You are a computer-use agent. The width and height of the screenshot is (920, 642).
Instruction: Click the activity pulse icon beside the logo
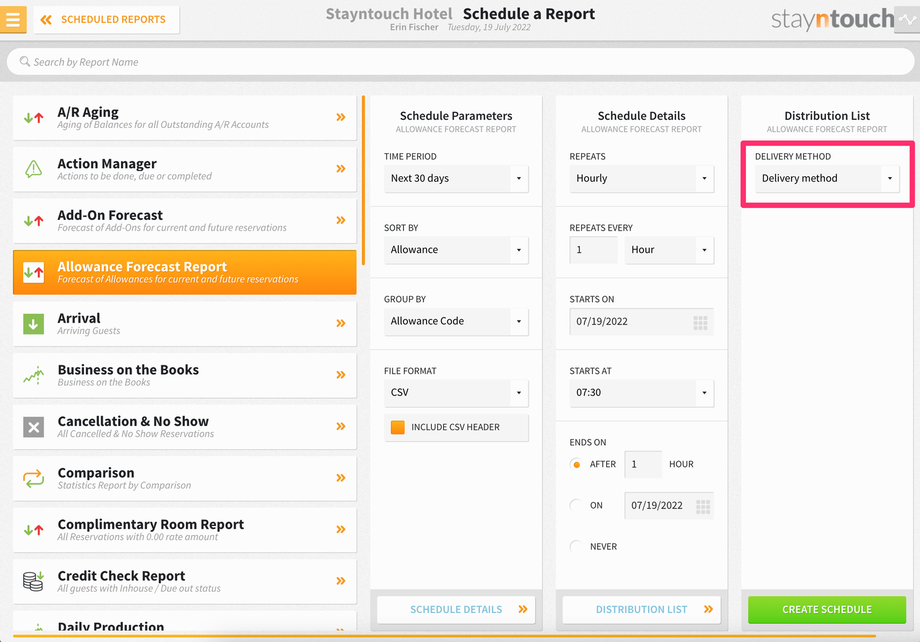pos(907,19)
